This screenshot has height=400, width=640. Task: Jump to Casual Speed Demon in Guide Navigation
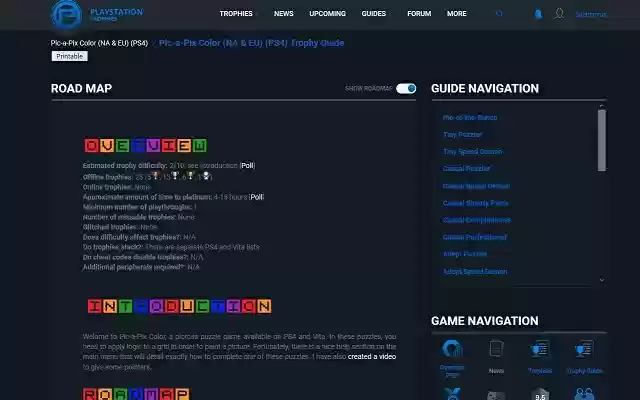pos(476,186)
